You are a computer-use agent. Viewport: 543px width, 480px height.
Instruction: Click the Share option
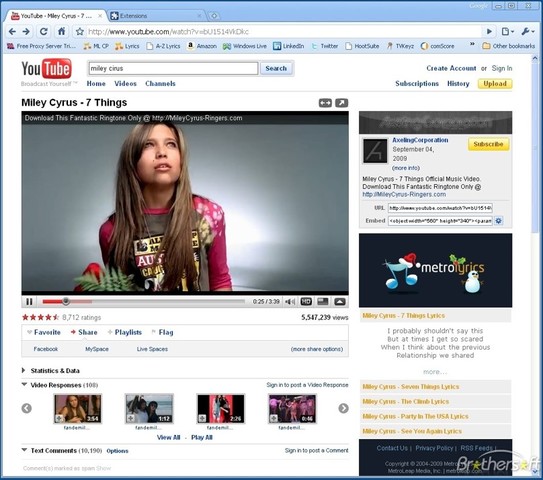(84, 332)
